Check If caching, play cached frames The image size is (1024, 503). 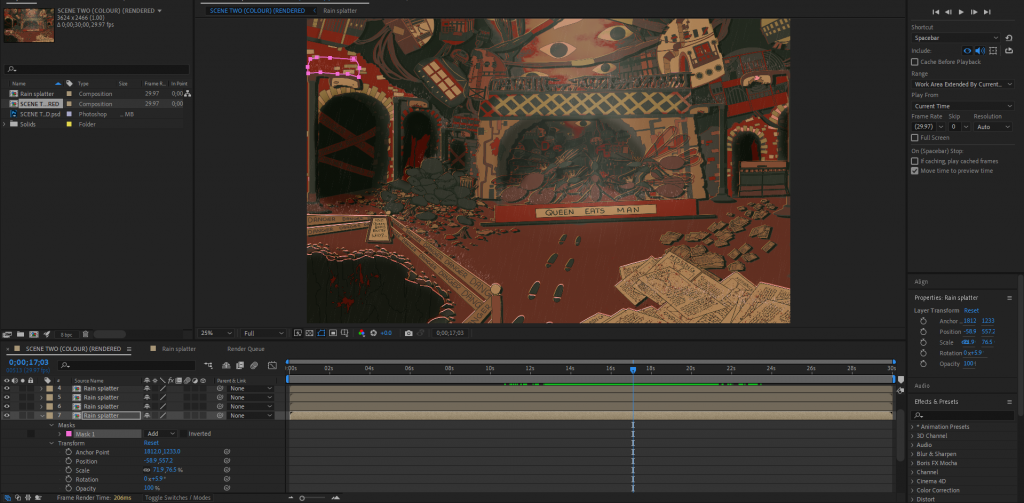914,161
